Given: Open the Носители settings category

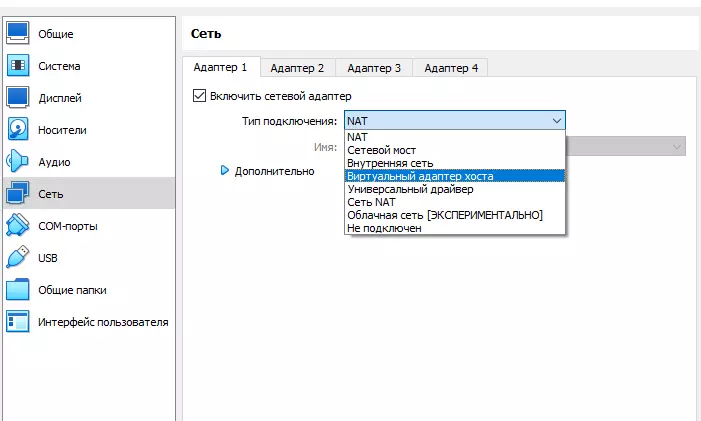Looking at the screenshot, I should coord(89,130).
